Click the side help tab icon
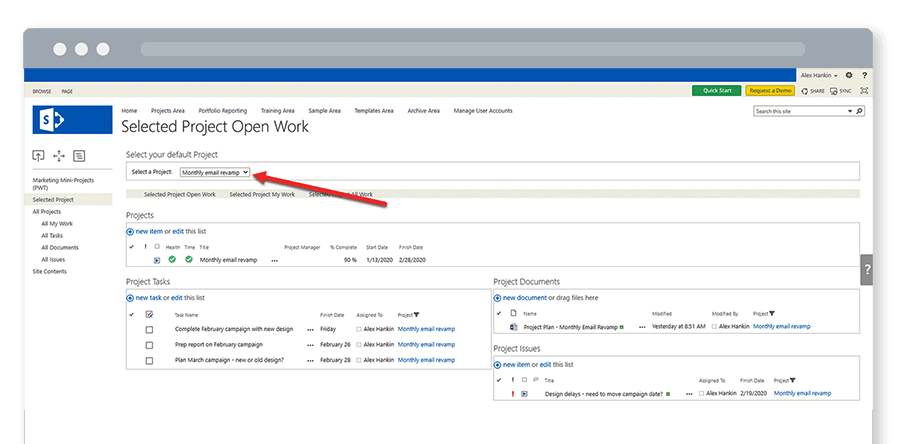This screenshot has width=900, height=444. [866, 270]
